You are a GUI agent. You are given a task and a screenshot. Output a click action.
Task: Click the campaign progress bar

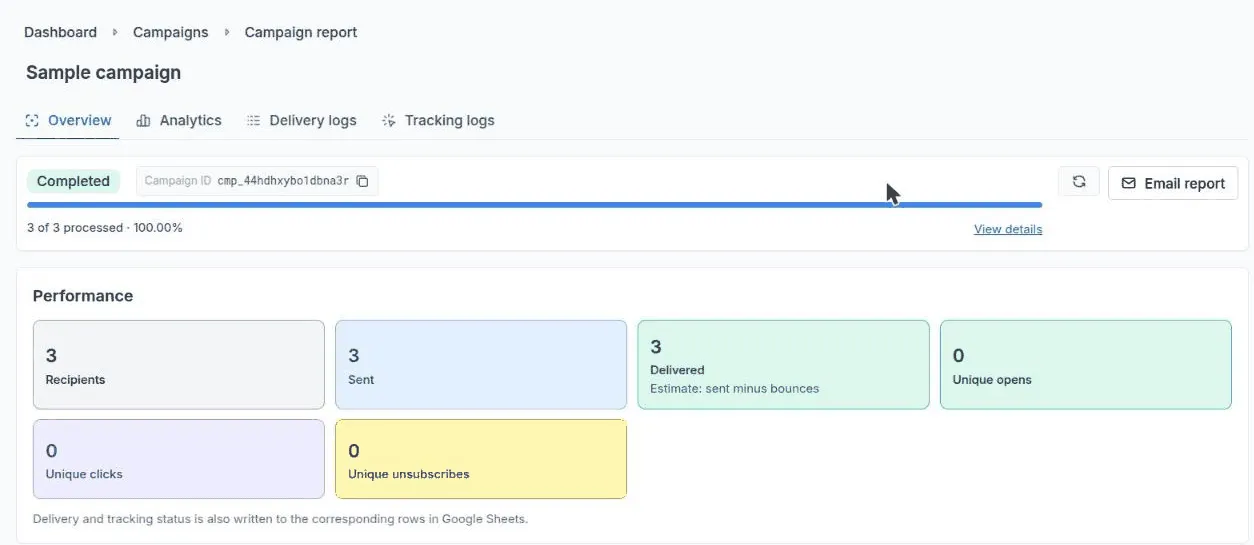[x=535, y=205]
